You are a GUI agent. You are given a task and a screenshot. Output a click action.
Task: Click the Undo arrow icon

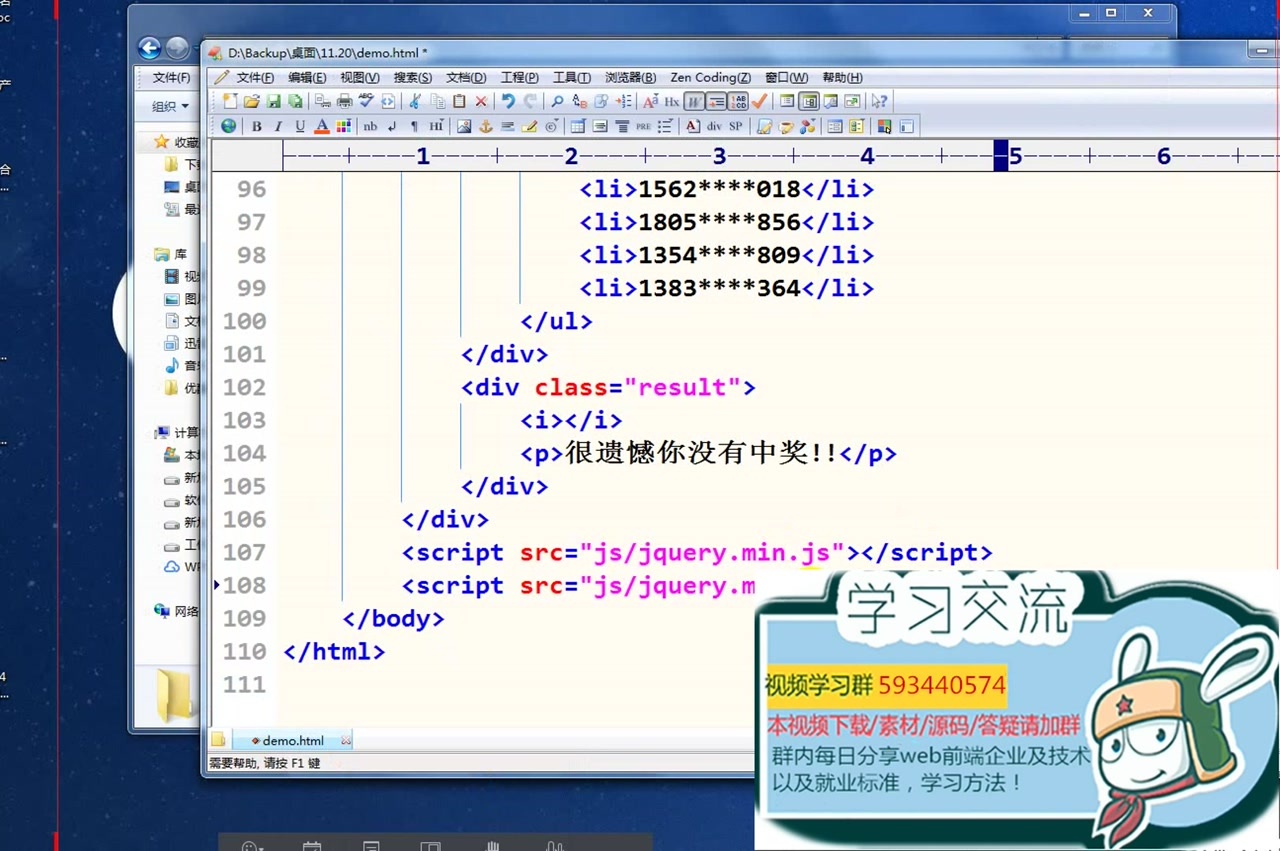coord(508,101)
